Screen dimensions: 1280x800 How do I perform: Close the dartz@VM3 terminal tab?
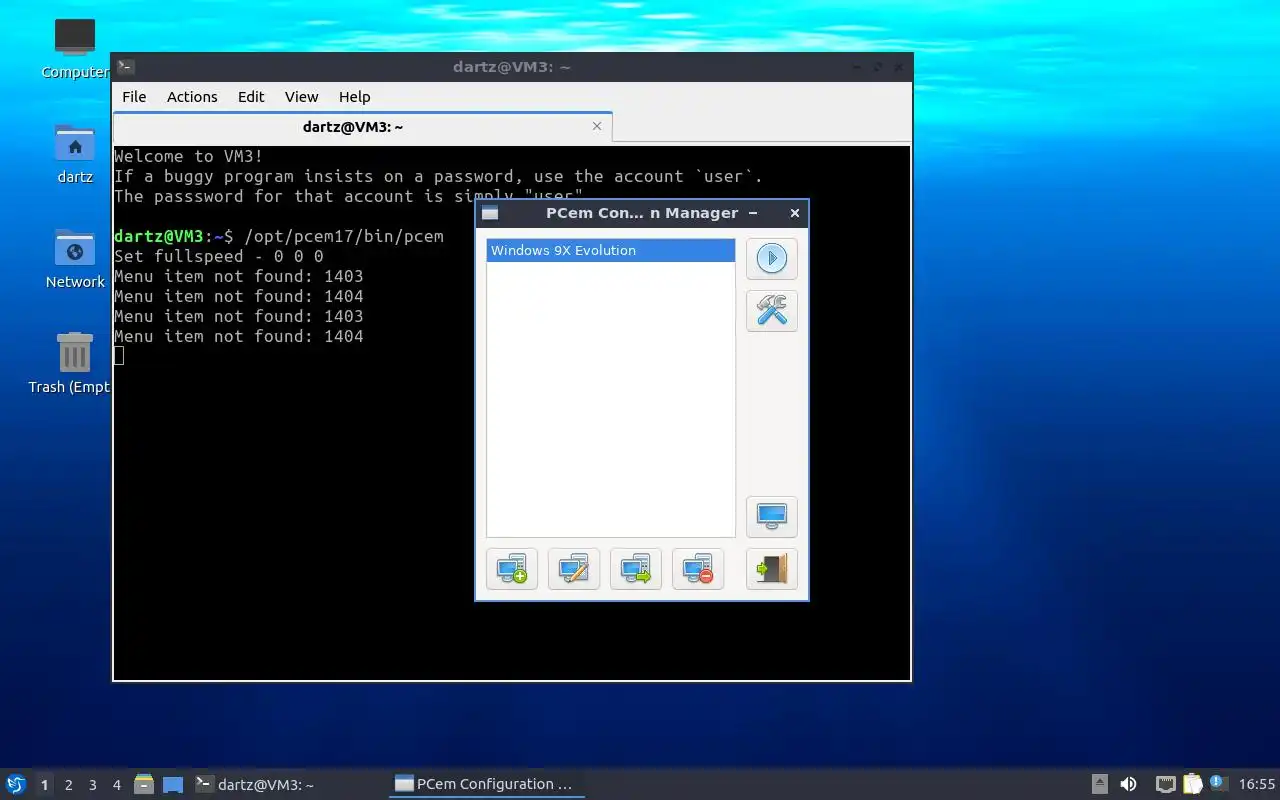tap(597, 126)
